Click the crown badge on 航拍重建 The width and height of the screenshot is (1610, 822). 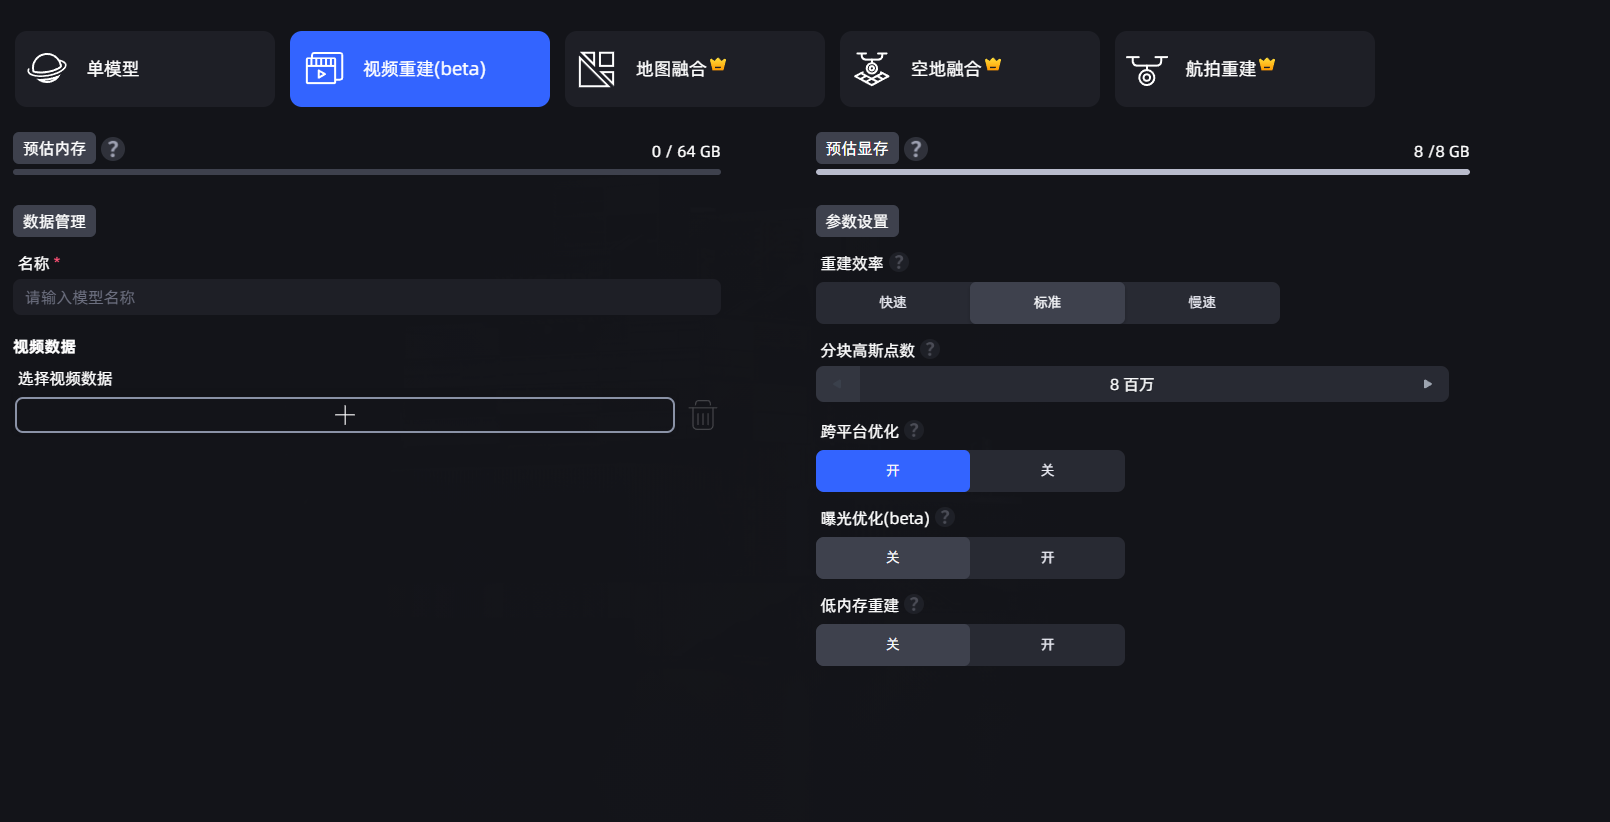coord(1268,64)
